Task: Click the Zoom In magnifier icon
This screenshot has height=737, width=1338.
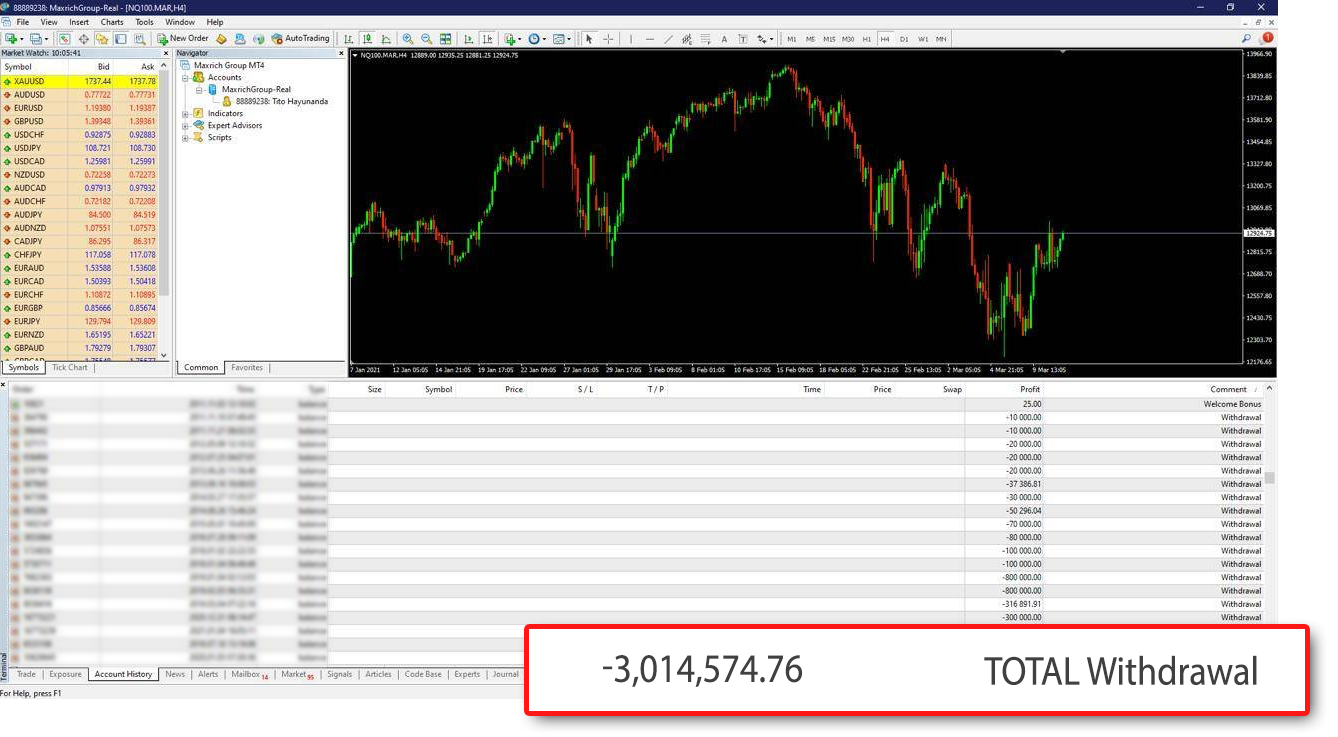Action: (x=408, y=39)
